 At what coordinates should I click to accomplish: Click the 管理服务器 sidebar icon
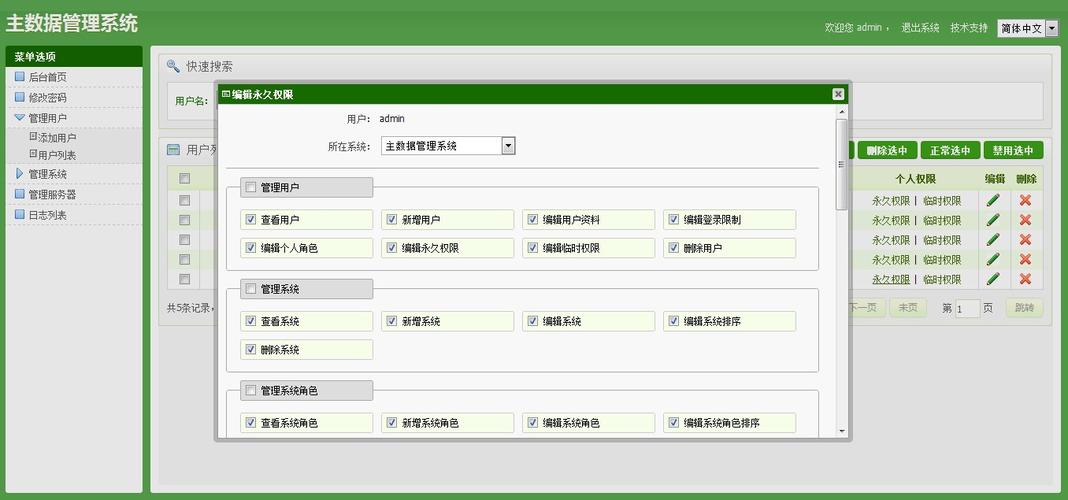click(19, 194)
